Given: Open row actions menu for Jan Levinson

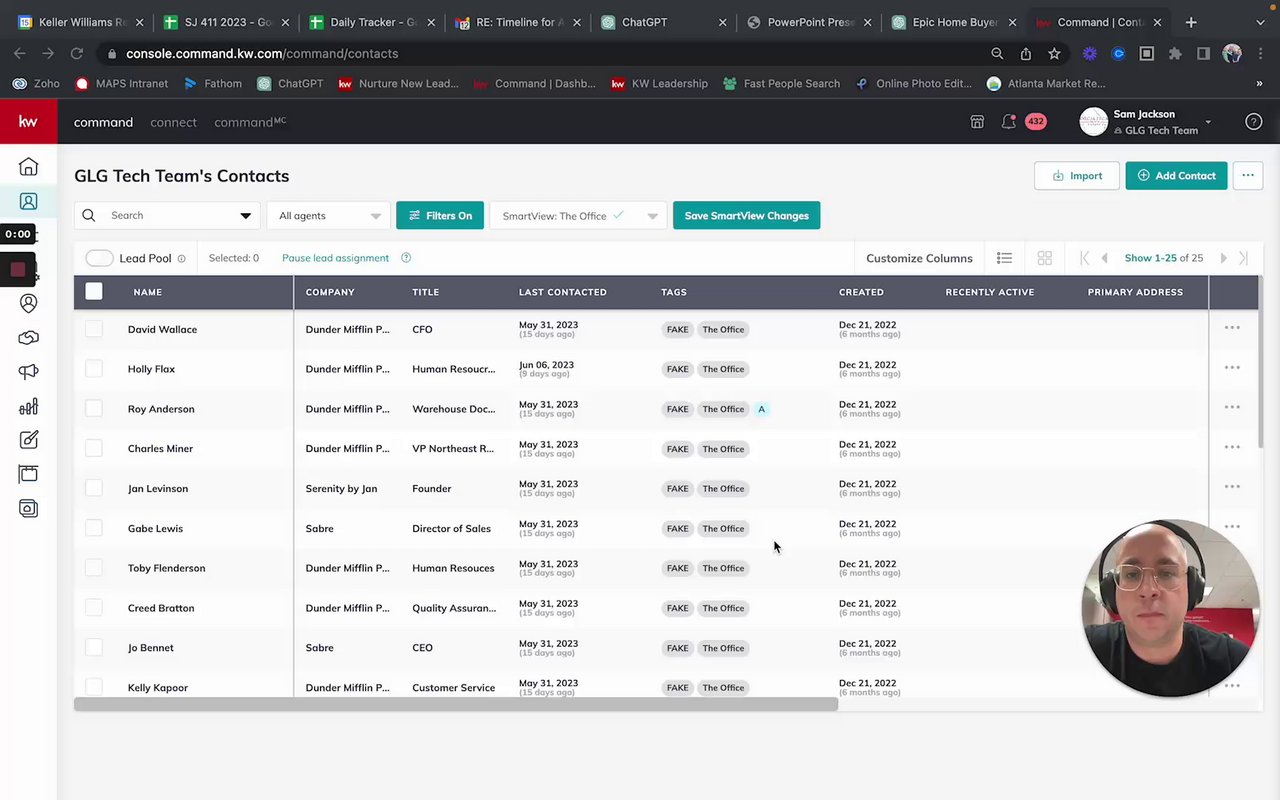Looking at the screenshot, I should click(1232, 487).
